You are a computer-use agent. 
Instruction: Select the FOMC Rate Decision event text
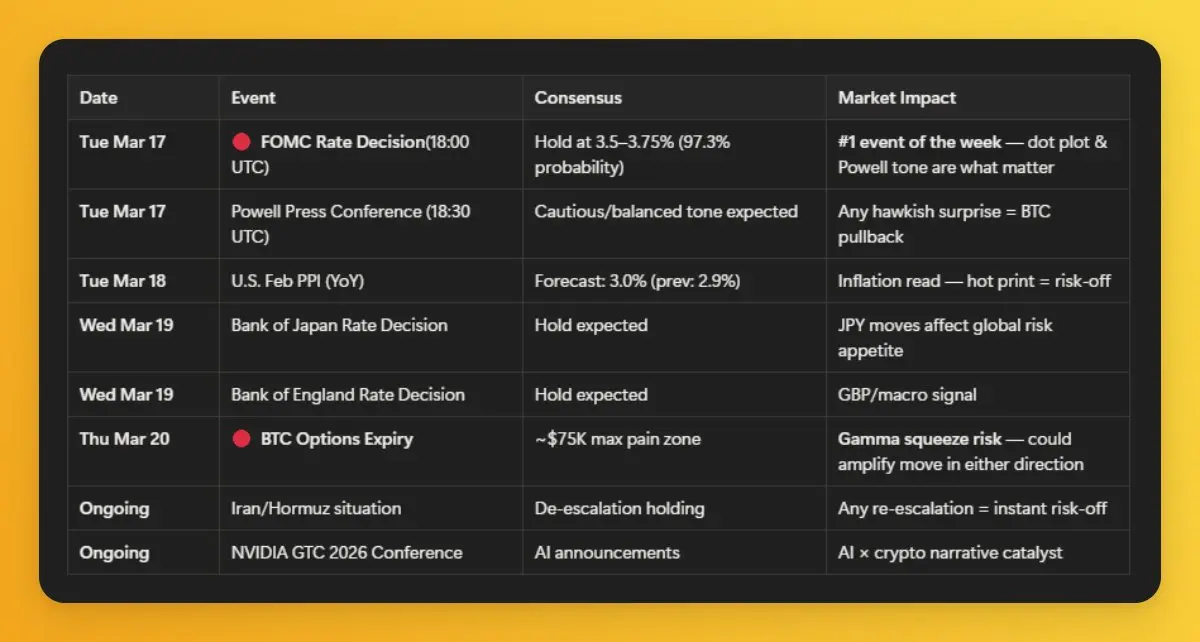click(342, 142)
